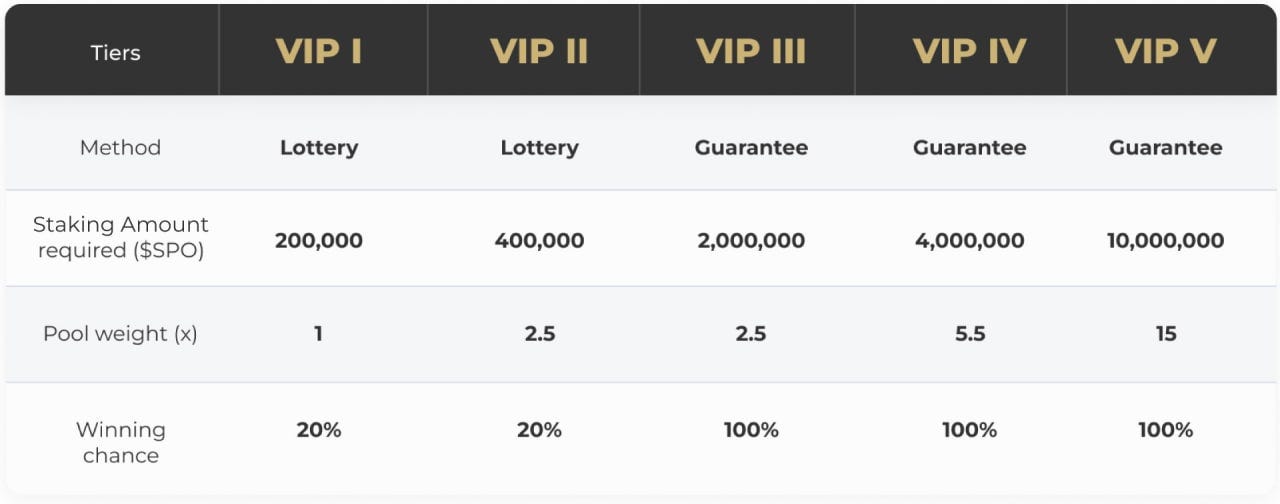Click the 5.5 pool weight cell
1280x504 pixels.
[x=969, y=334]
